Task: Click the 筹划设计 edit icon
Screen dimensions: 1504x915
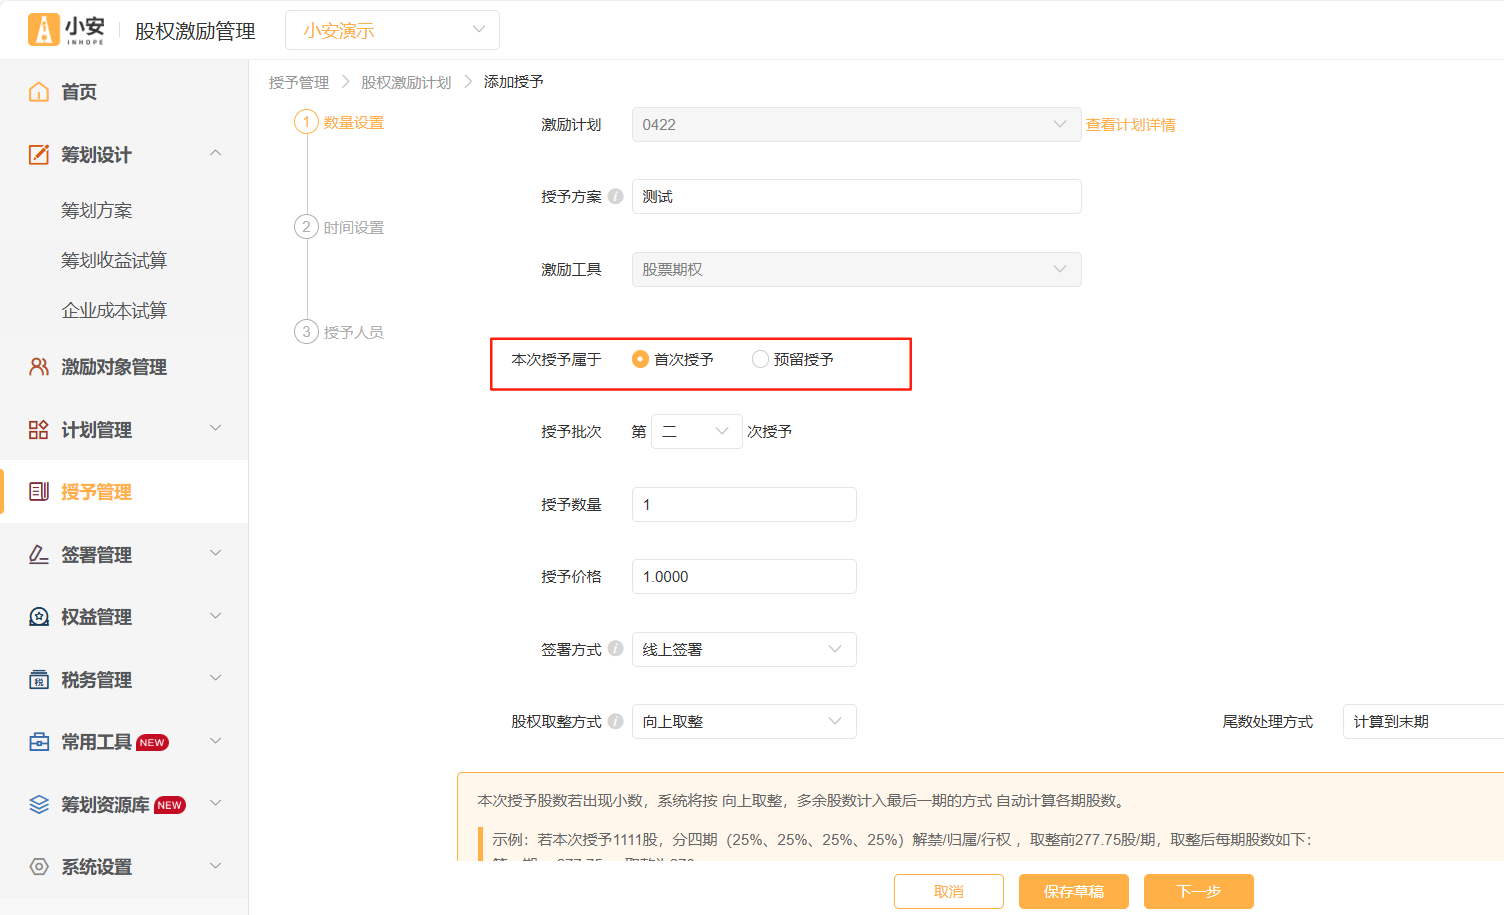Action: (x=39, y=154)
